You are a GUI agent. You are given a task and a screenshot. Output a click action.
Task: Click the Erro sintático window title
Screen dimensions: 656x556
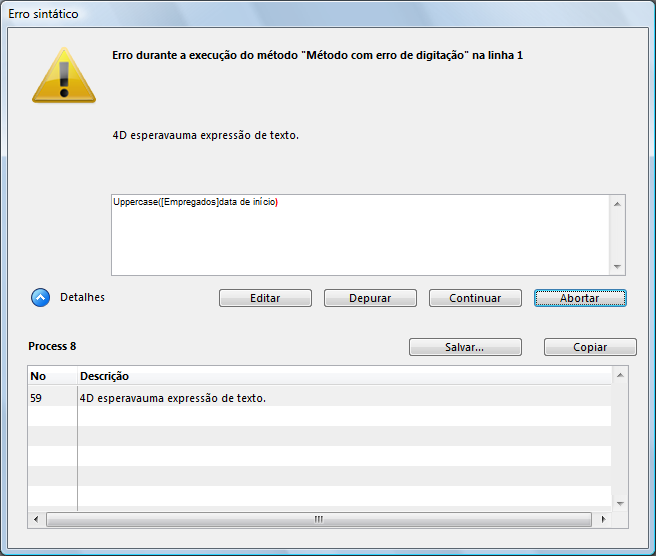(x=44, y=14)
